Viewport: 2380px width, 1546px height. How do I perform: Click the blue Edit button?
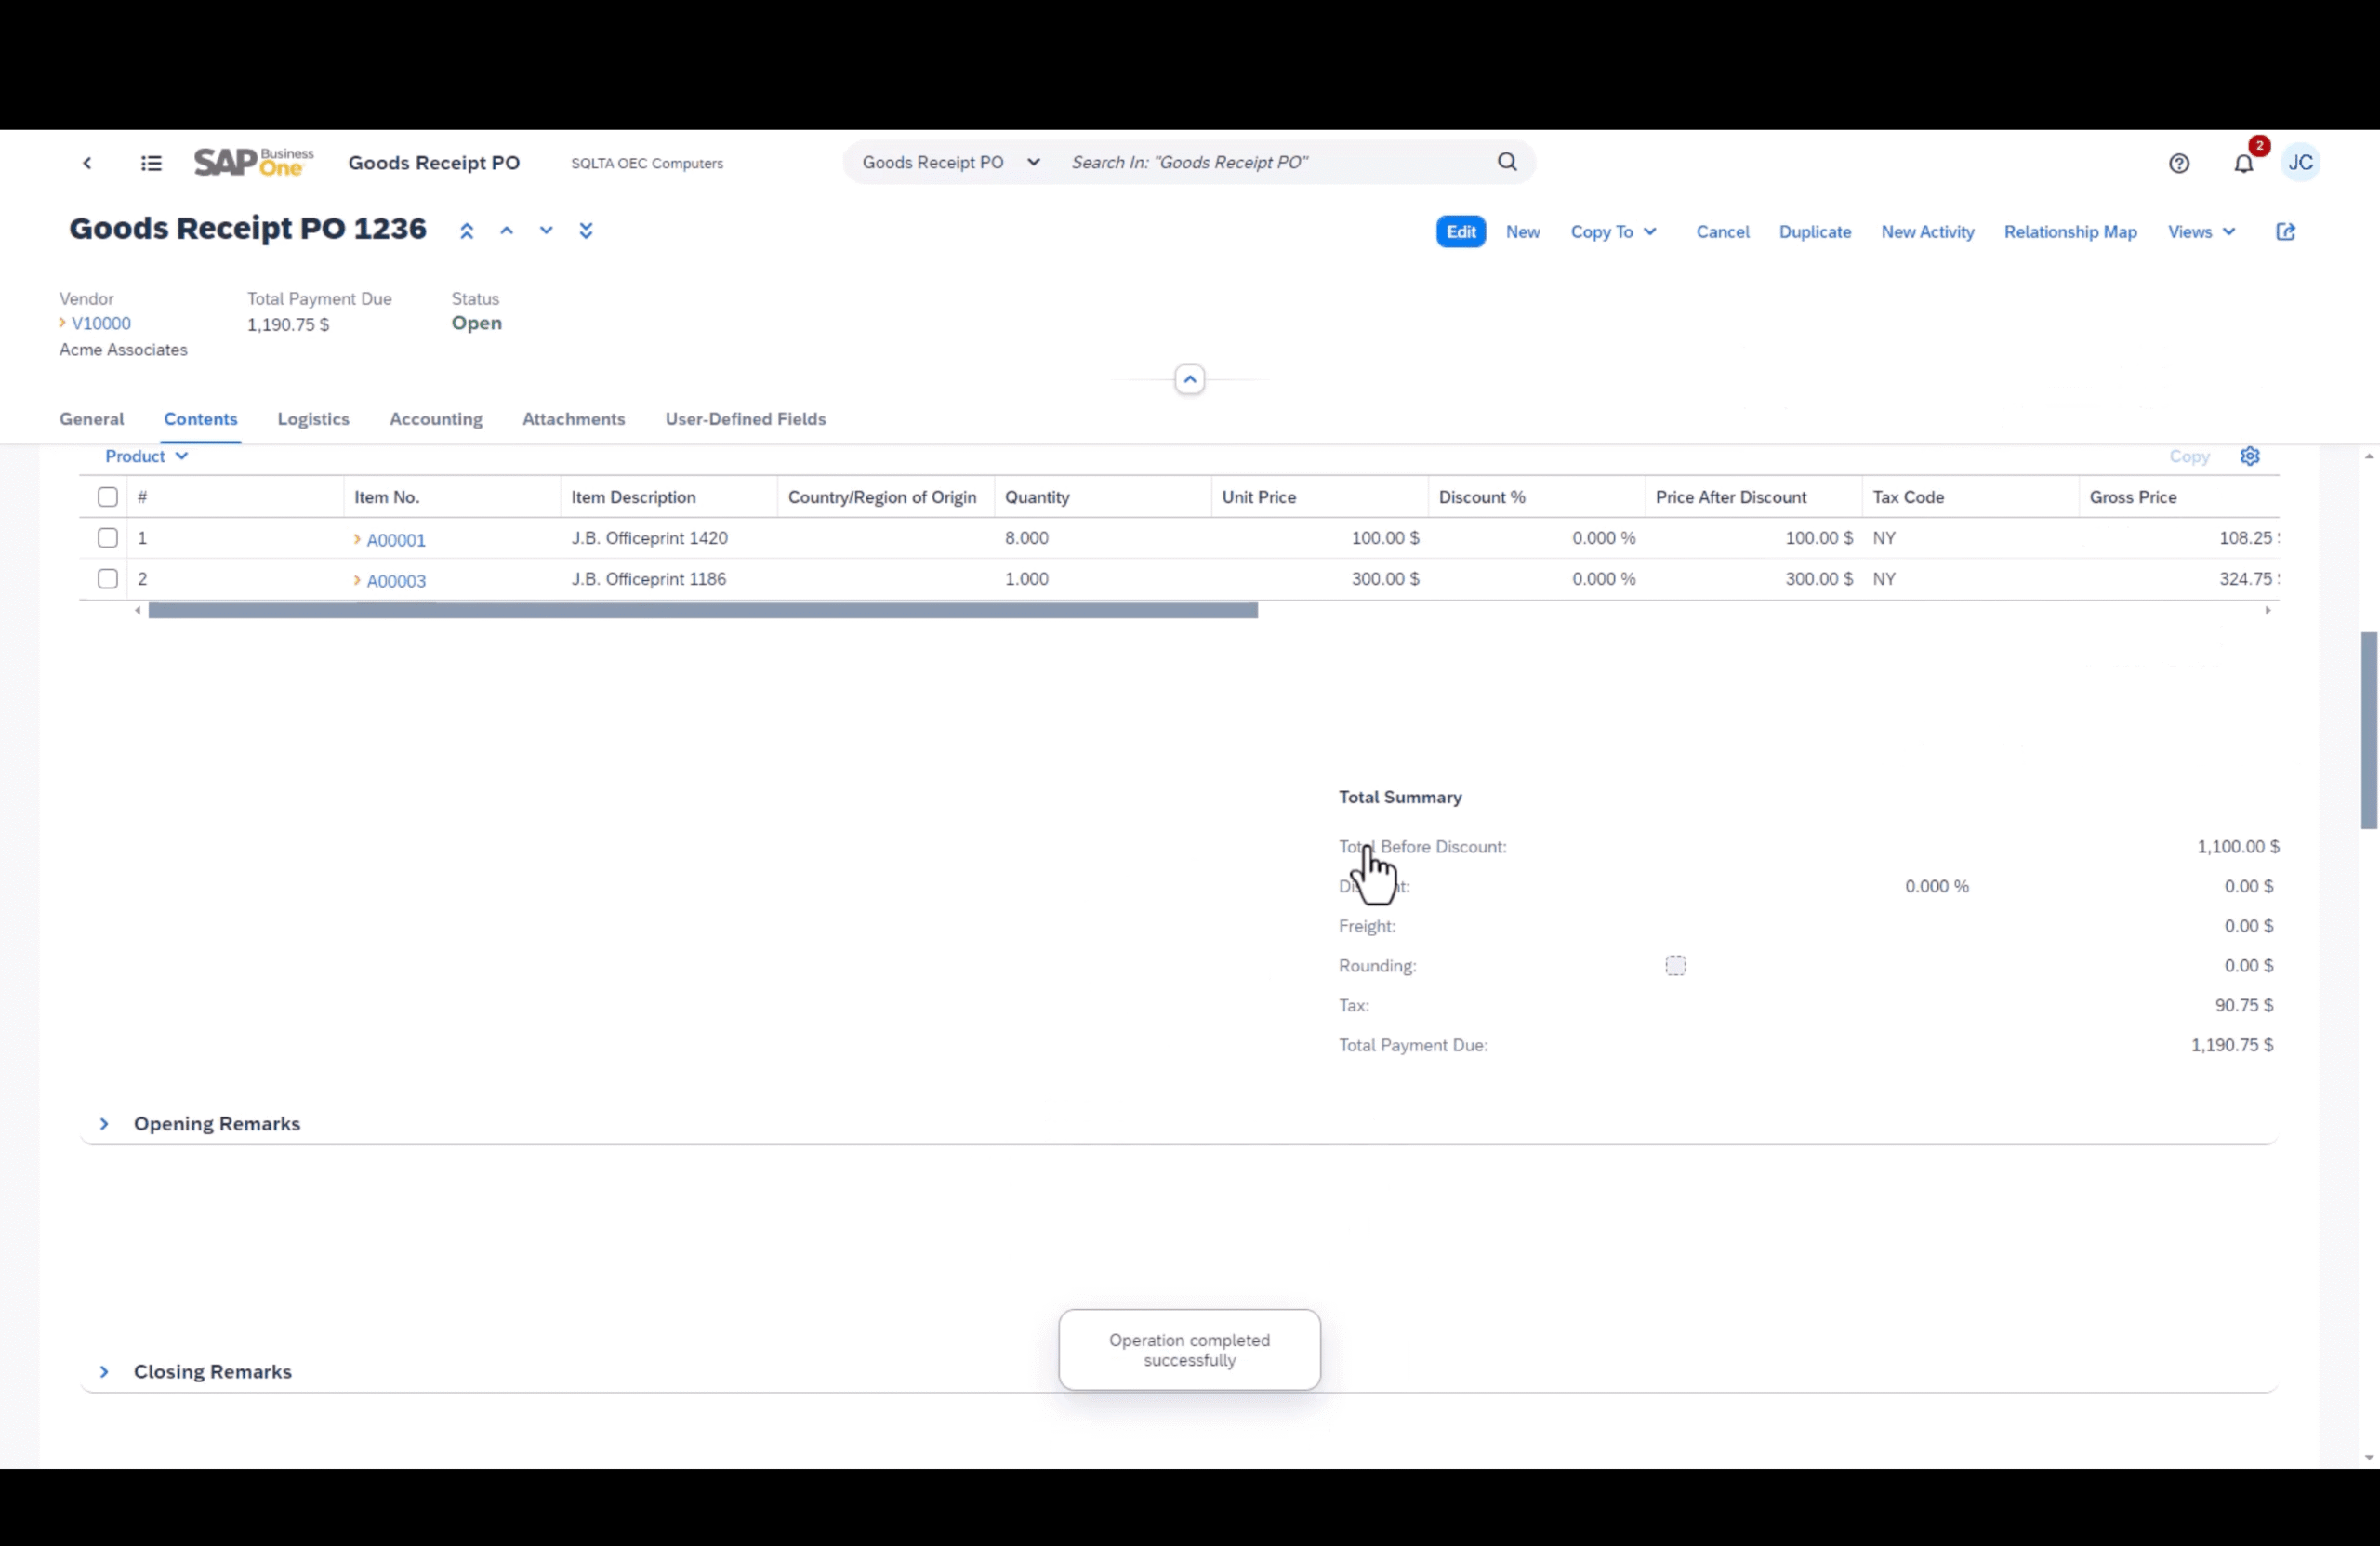pyautogui.click(x=1461, y=232)
